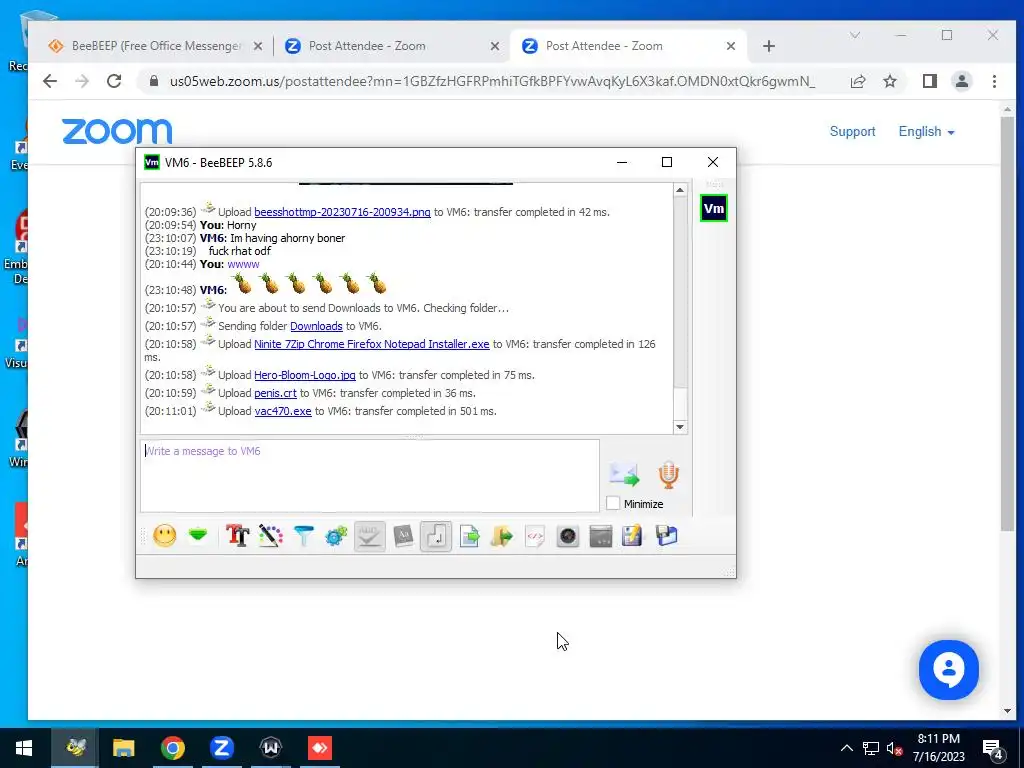
Task: Close the BeeBEEP browser tab
Action: point(258,46)
